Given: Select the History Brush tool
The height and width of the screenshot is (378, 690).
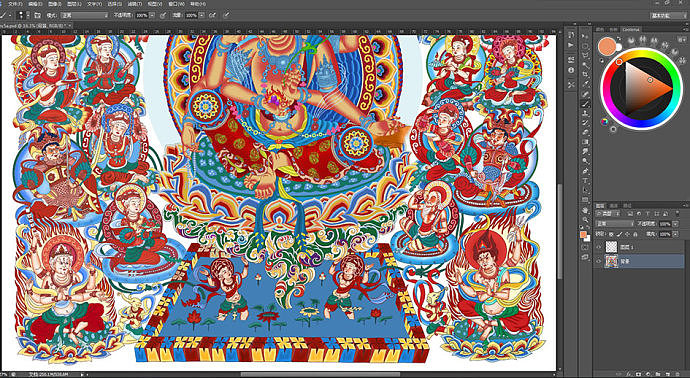Looking at the screenshot, I should pyautogui.click(x=585, y=123).
